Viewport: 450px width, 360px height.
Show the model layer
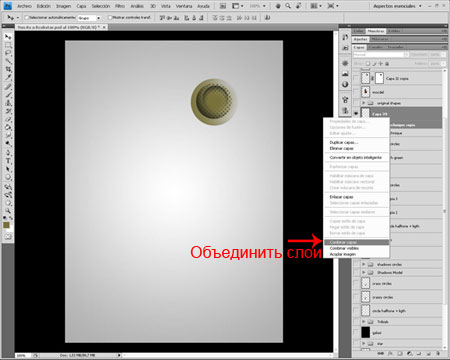356,92
